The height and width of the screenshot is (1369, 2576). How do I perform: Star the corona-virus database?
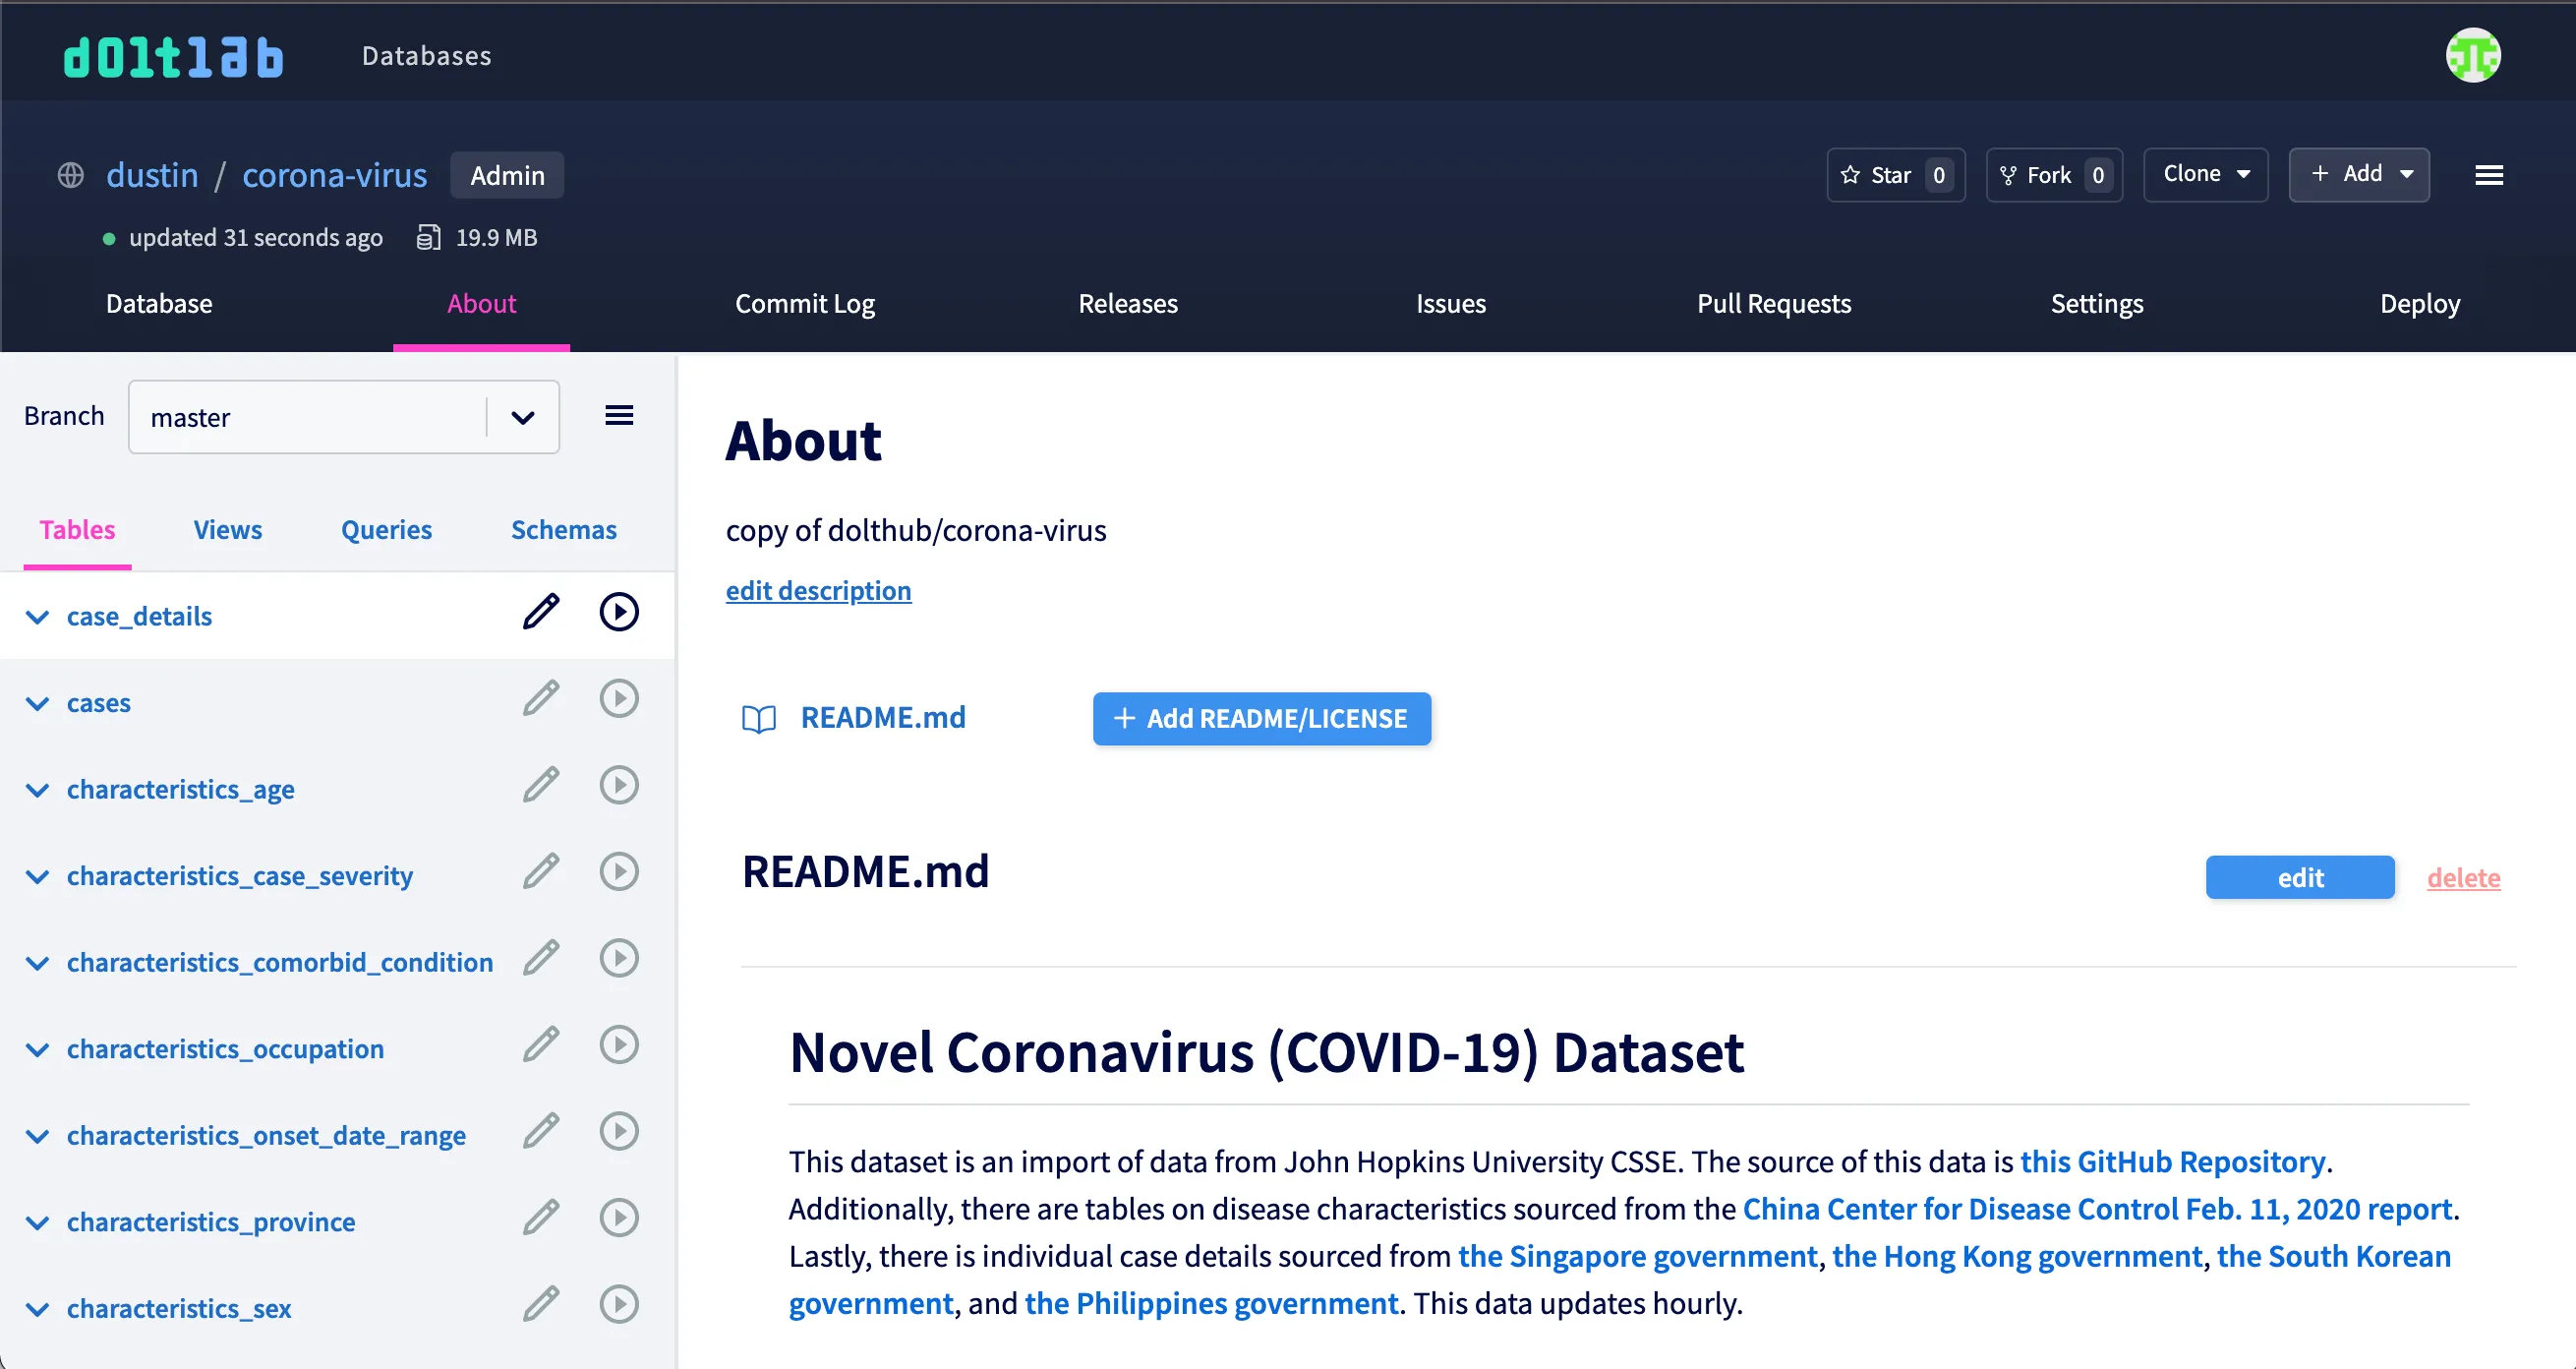(x=1894, y=174)
